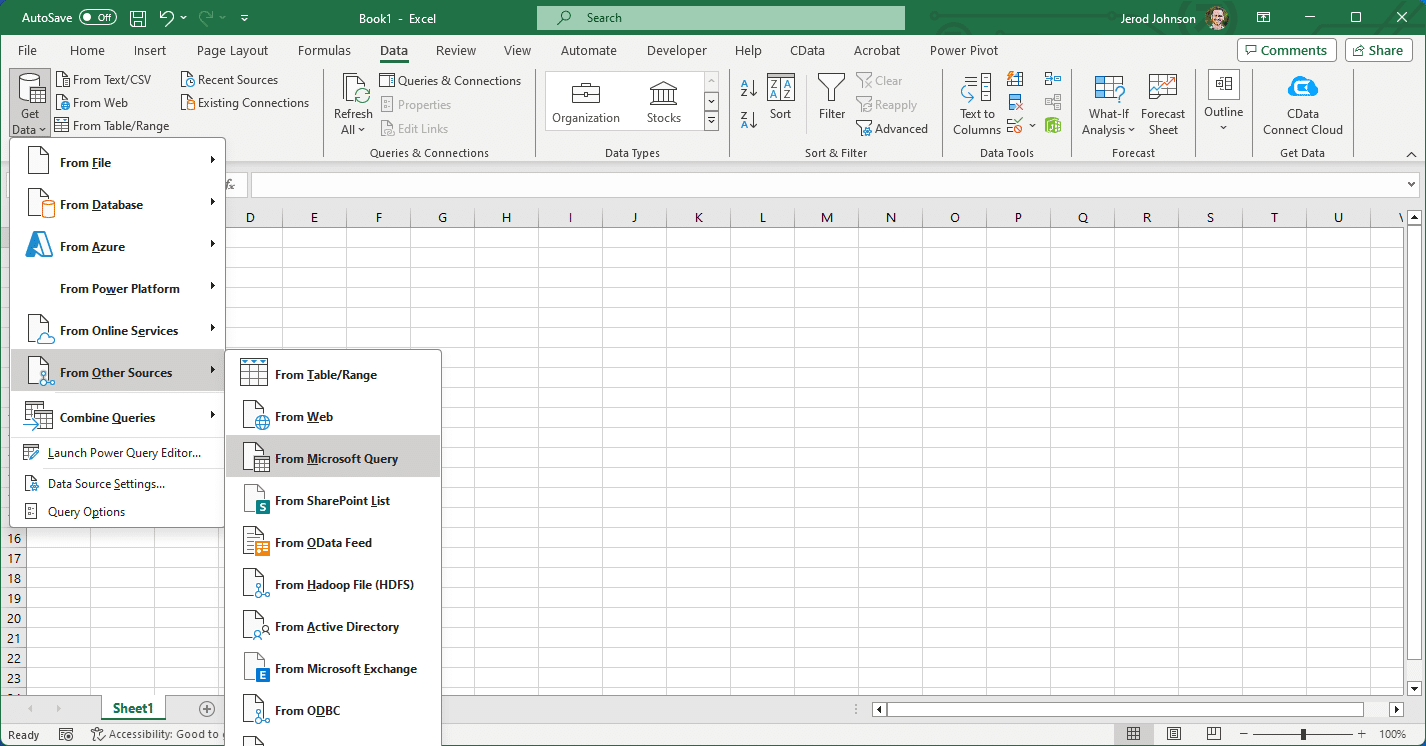Create a Forecast Sheet
Image resolution: width=1426 pixels, height=746 pixels.
coord(1163,104)
